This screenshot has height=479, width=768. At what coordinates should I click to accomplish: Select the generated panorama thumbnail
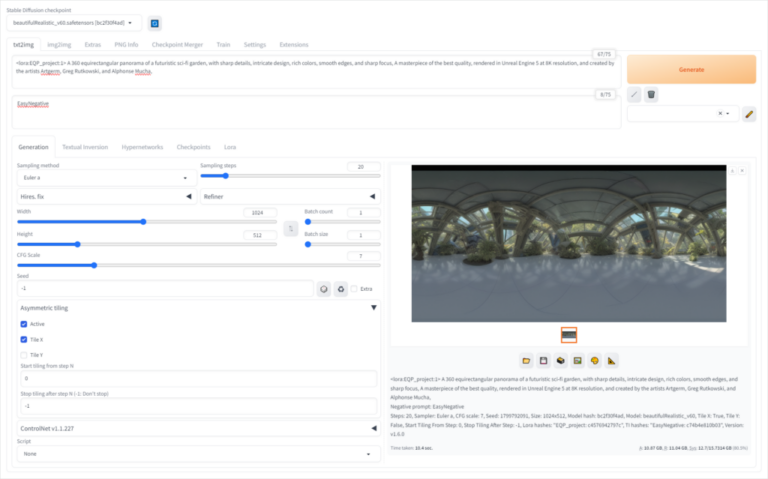click(568, 334)
